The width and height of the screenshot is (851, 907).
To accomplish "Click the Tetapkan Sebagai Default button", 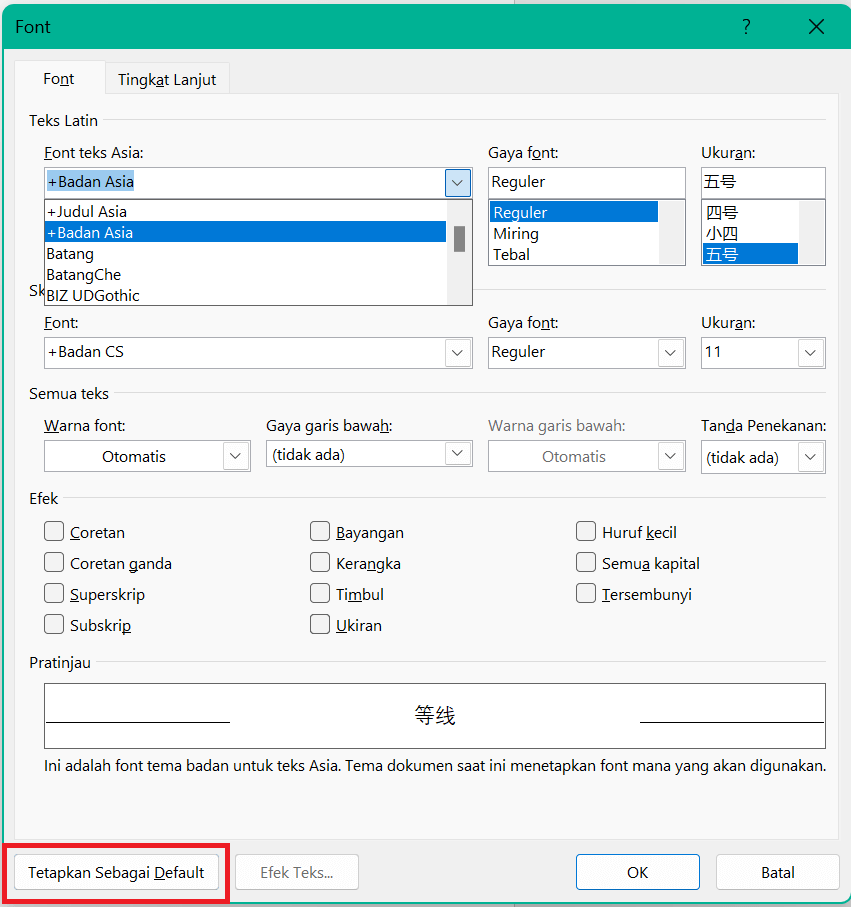I will [x=116, y=872].
